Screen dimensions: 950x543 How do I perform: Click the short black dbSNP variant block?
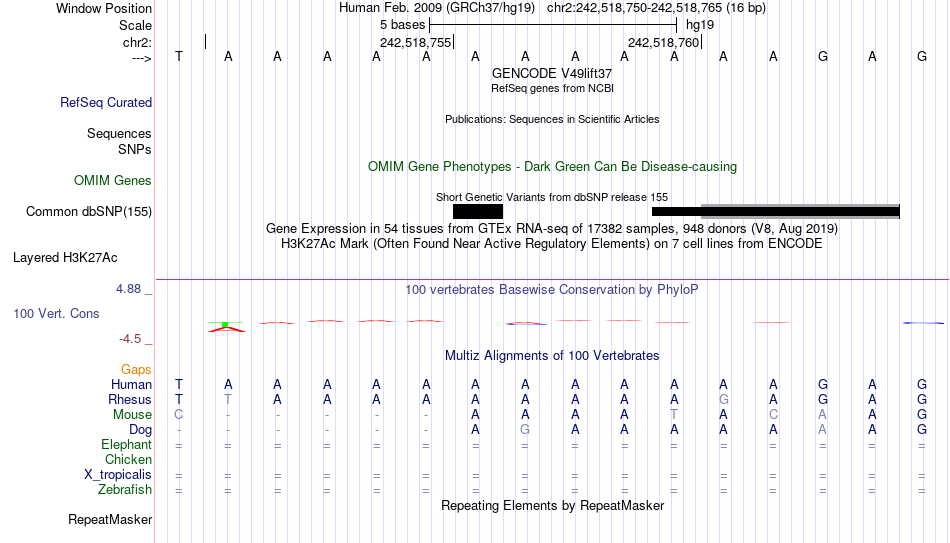[478, 212]
